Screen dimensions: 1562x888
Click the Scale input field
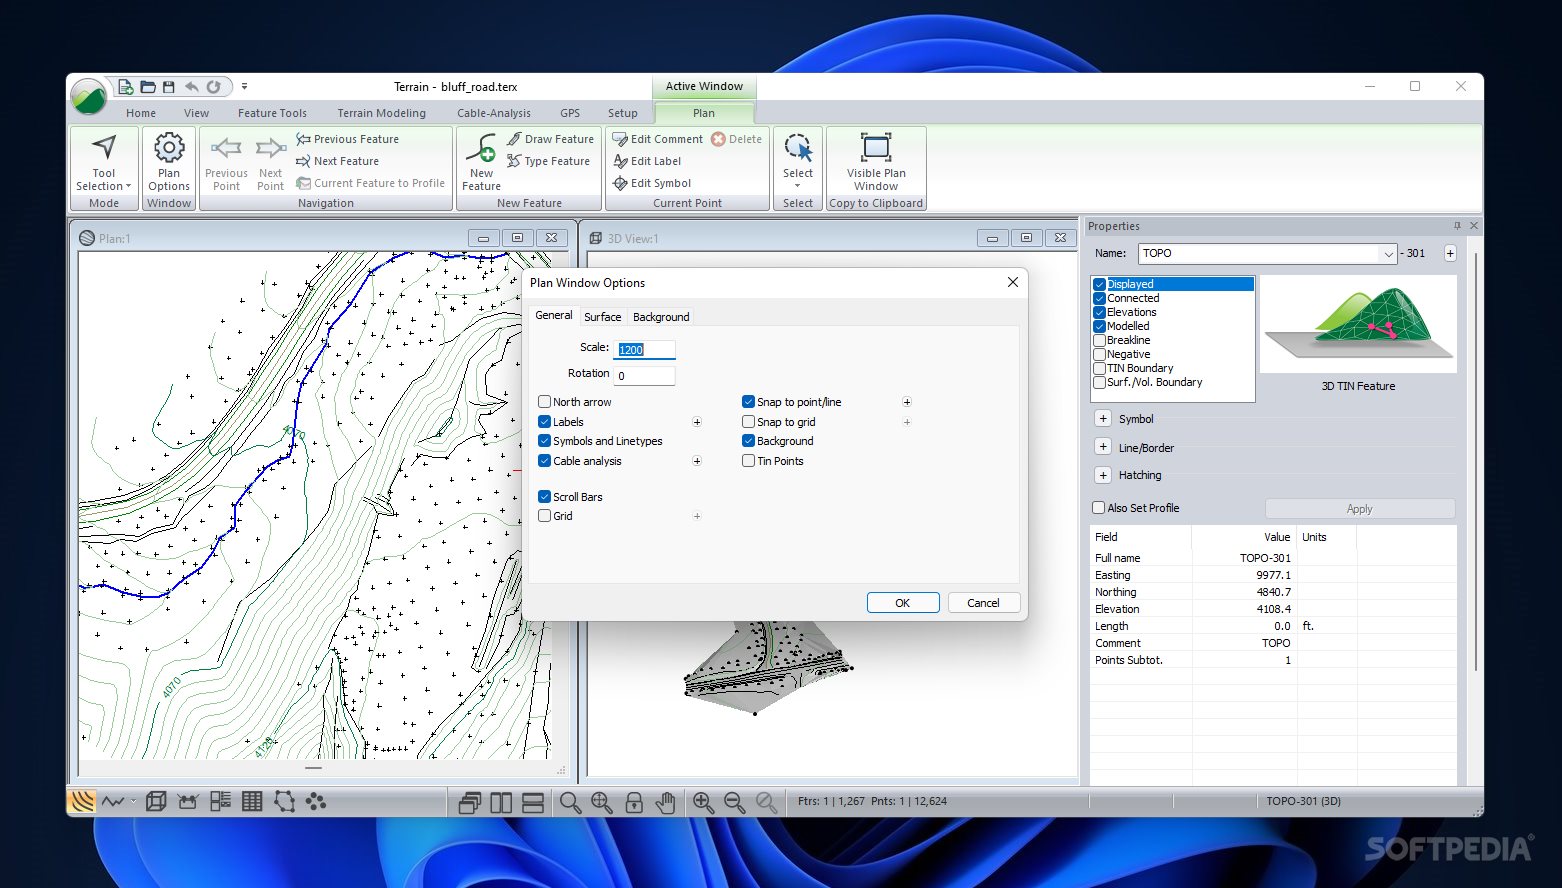(645, 349)
